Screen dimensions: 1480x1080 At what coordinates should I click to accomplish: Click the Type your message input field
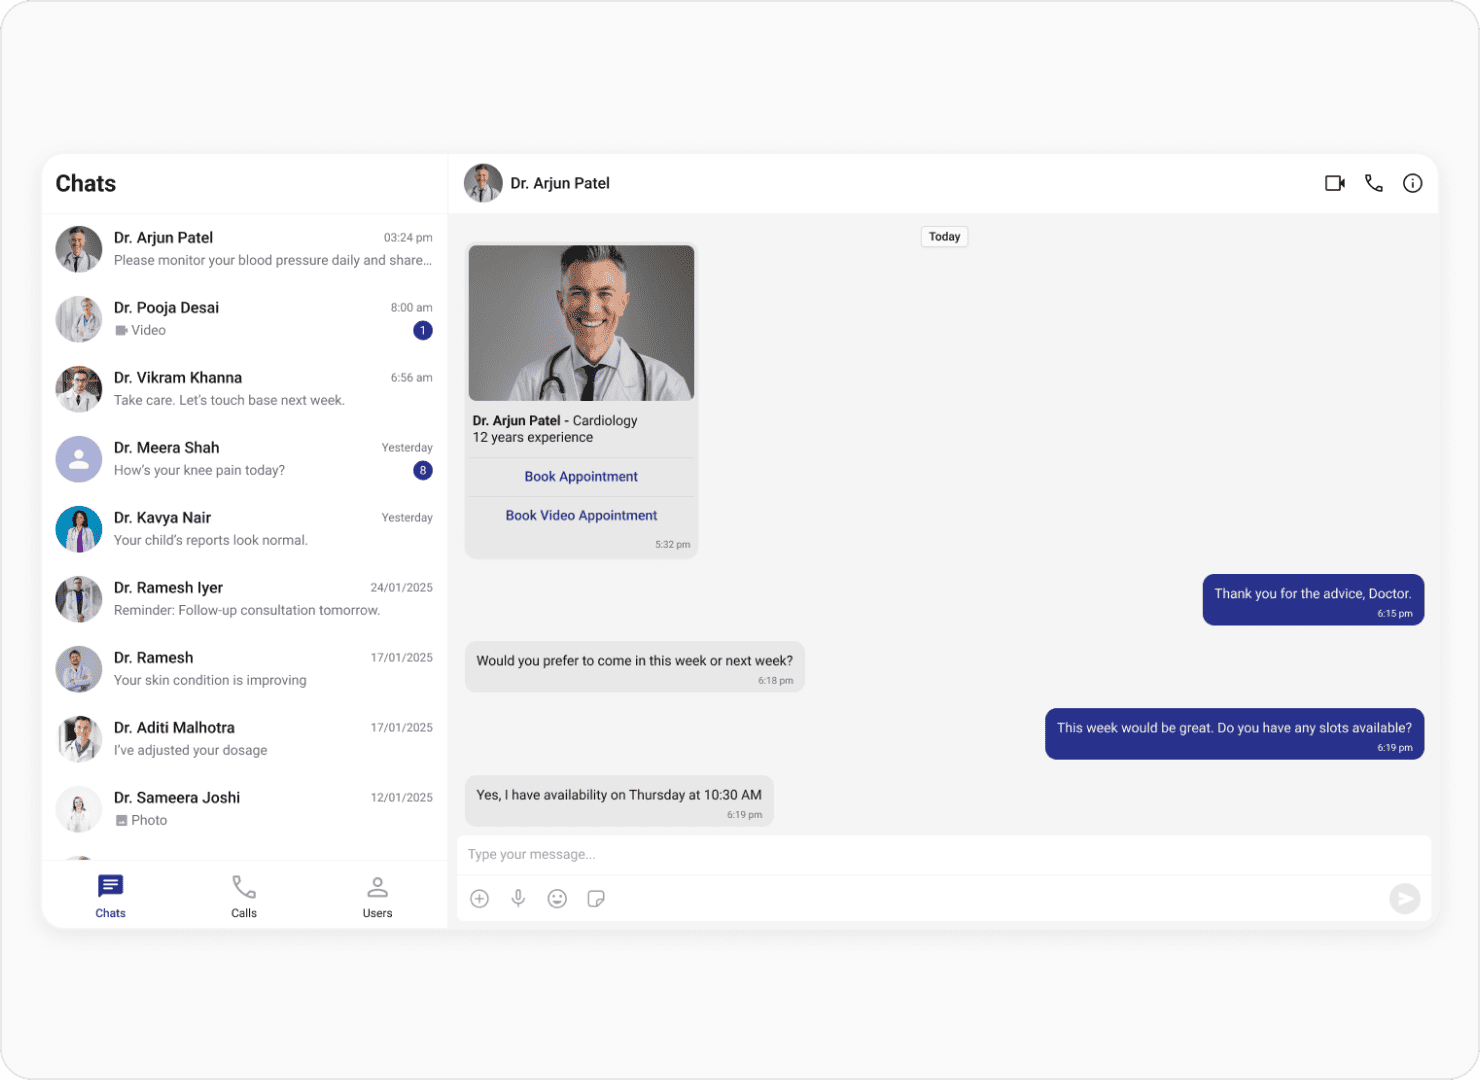(944, 855)
